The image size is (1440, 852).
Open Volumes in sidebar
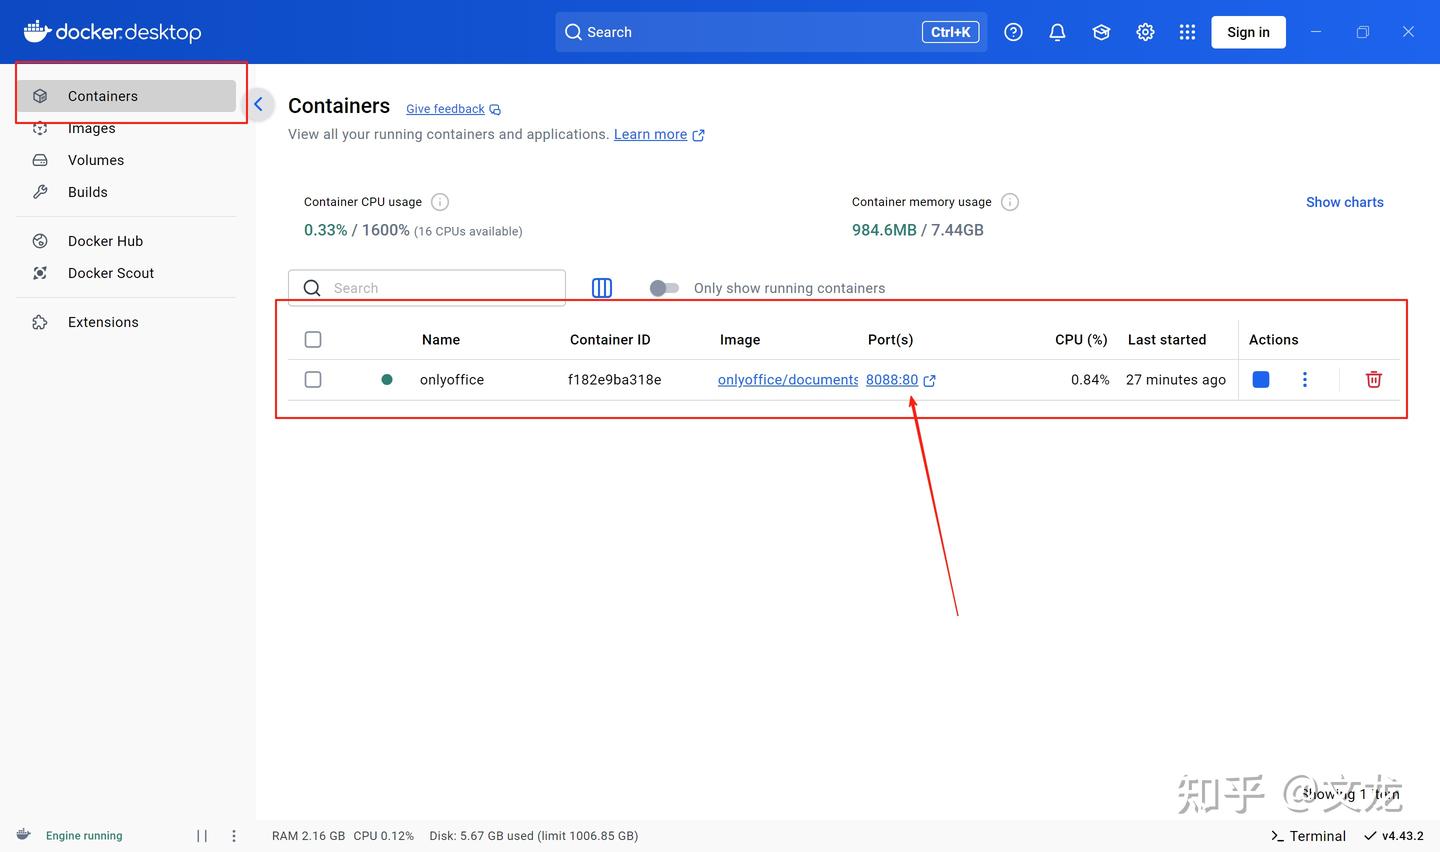127,160
